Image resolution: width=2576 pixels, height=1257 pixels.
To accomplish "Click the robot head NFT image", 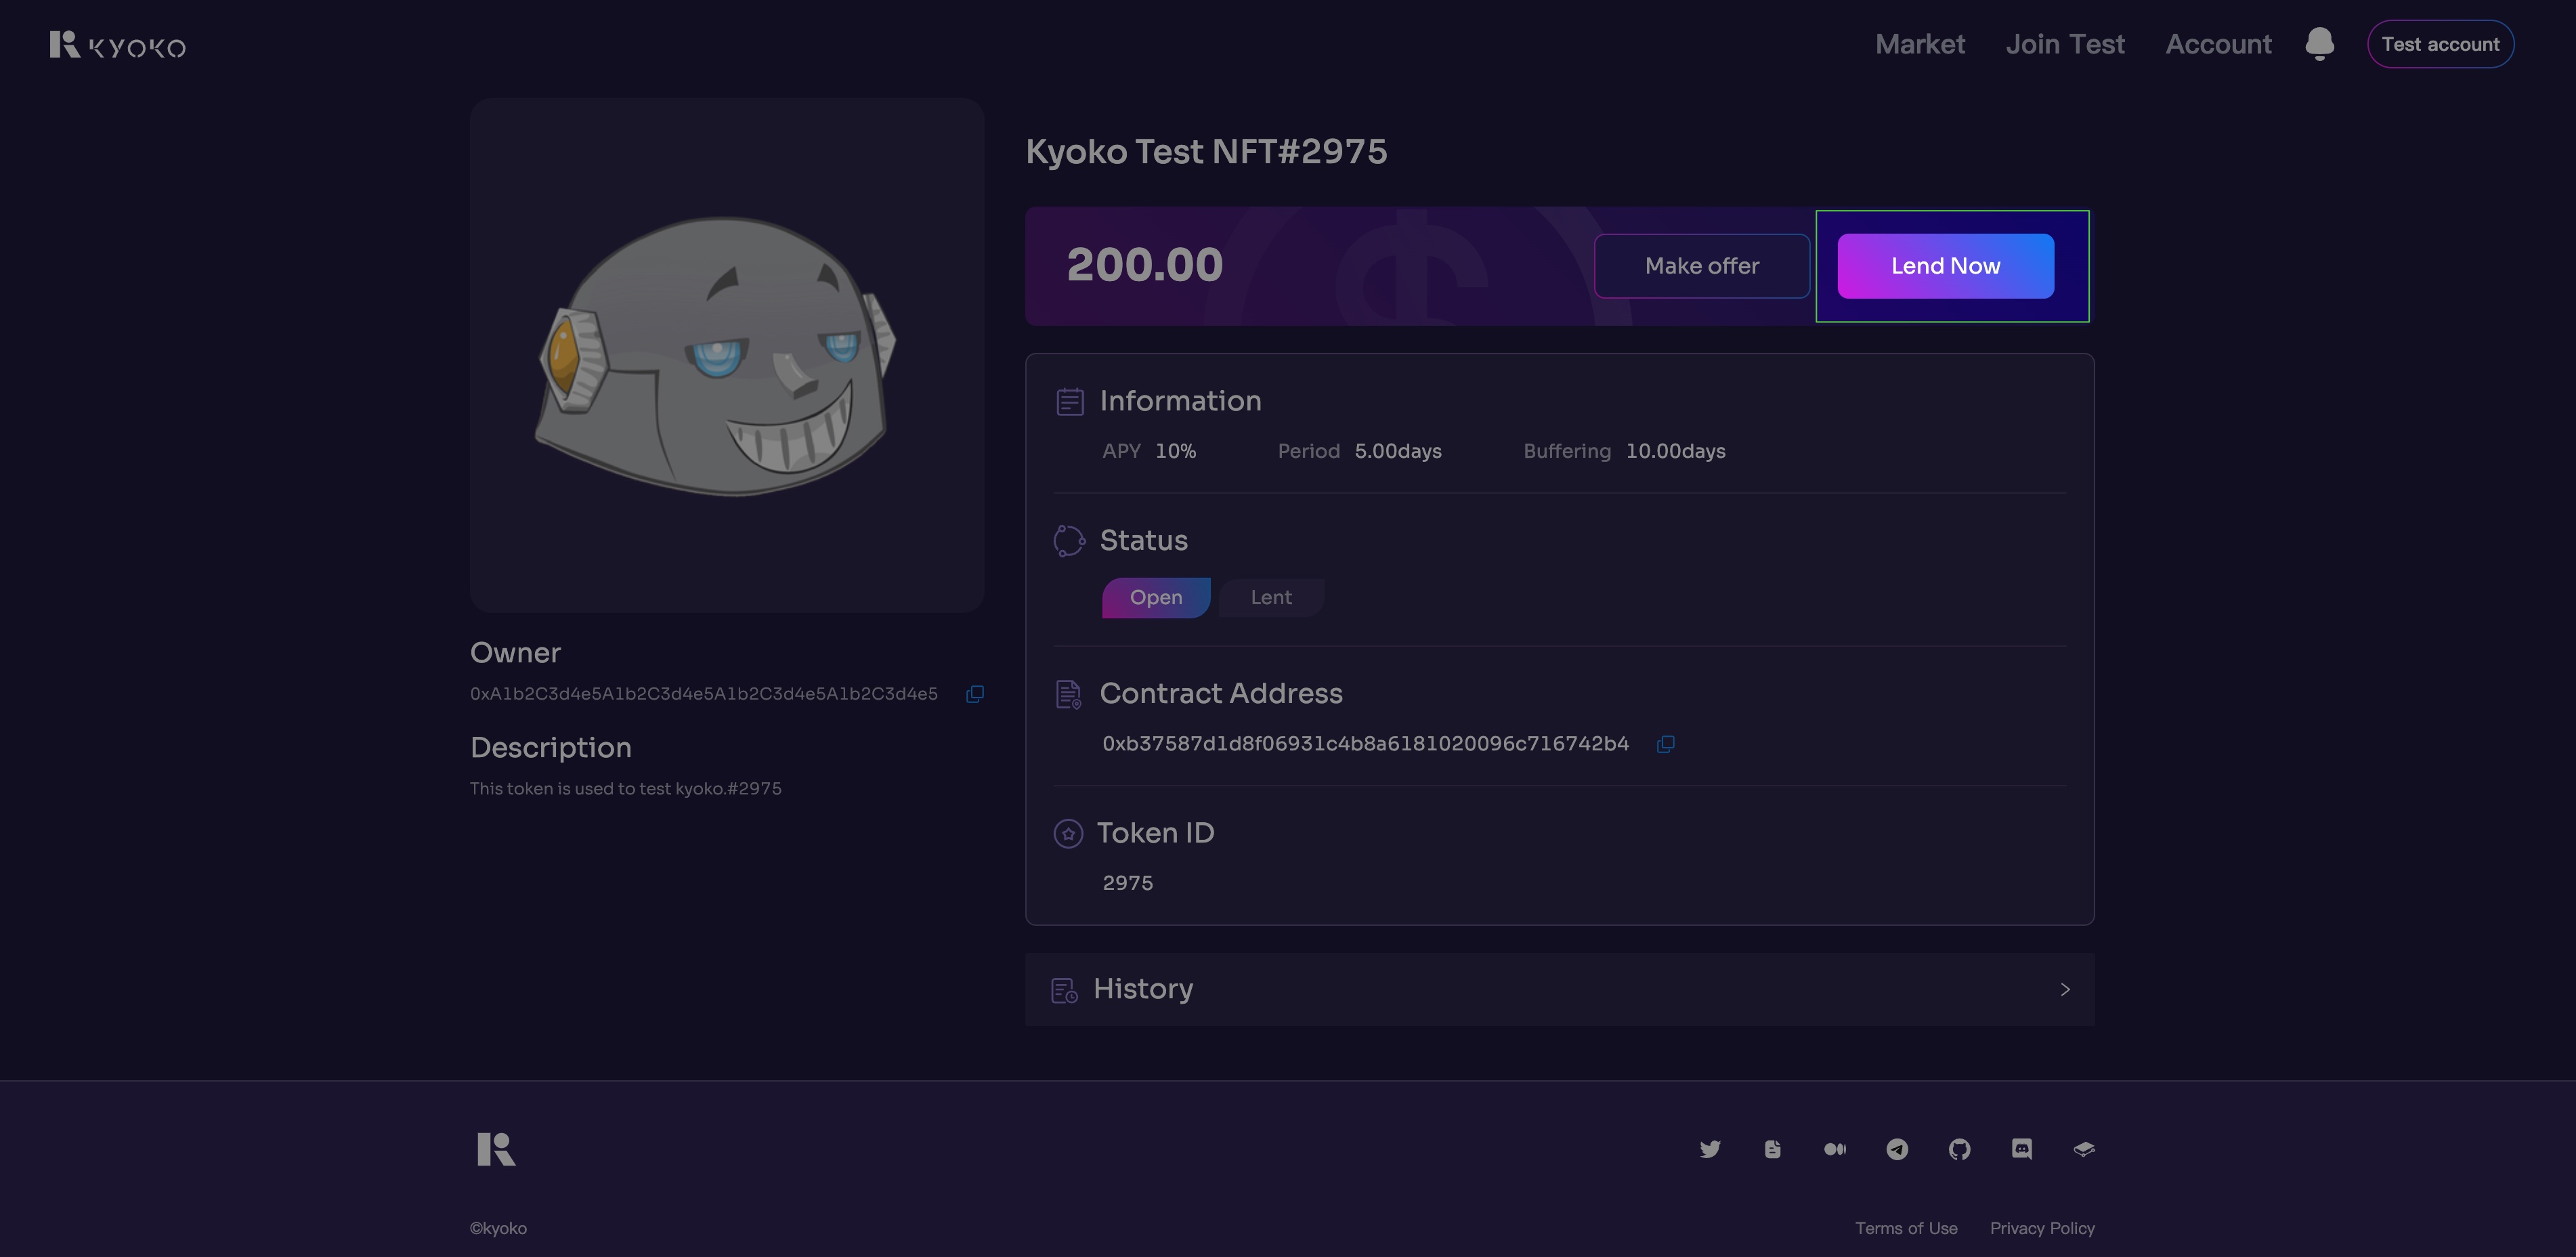I will point(716,355).
